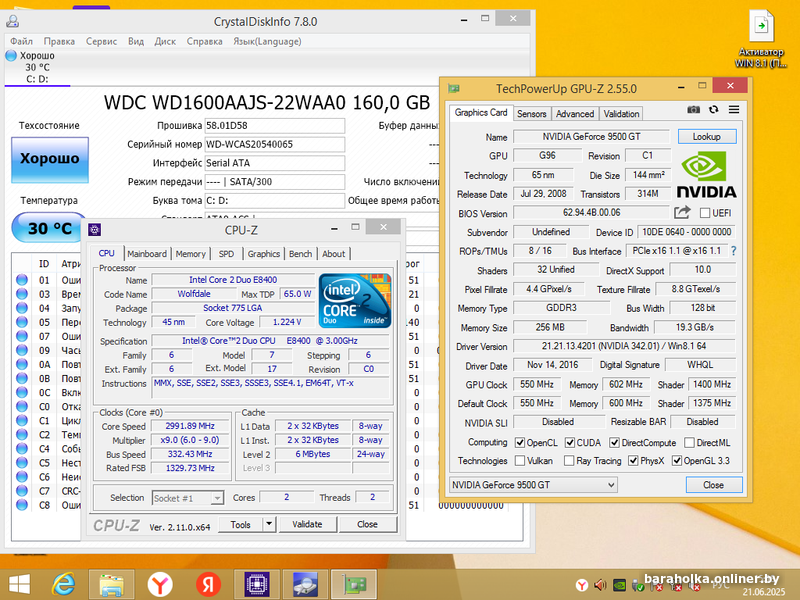Click Intel Core 2 Duo logo in CPU-Z
This screenshot has height=600, width=800.
[x=355, y=301]
